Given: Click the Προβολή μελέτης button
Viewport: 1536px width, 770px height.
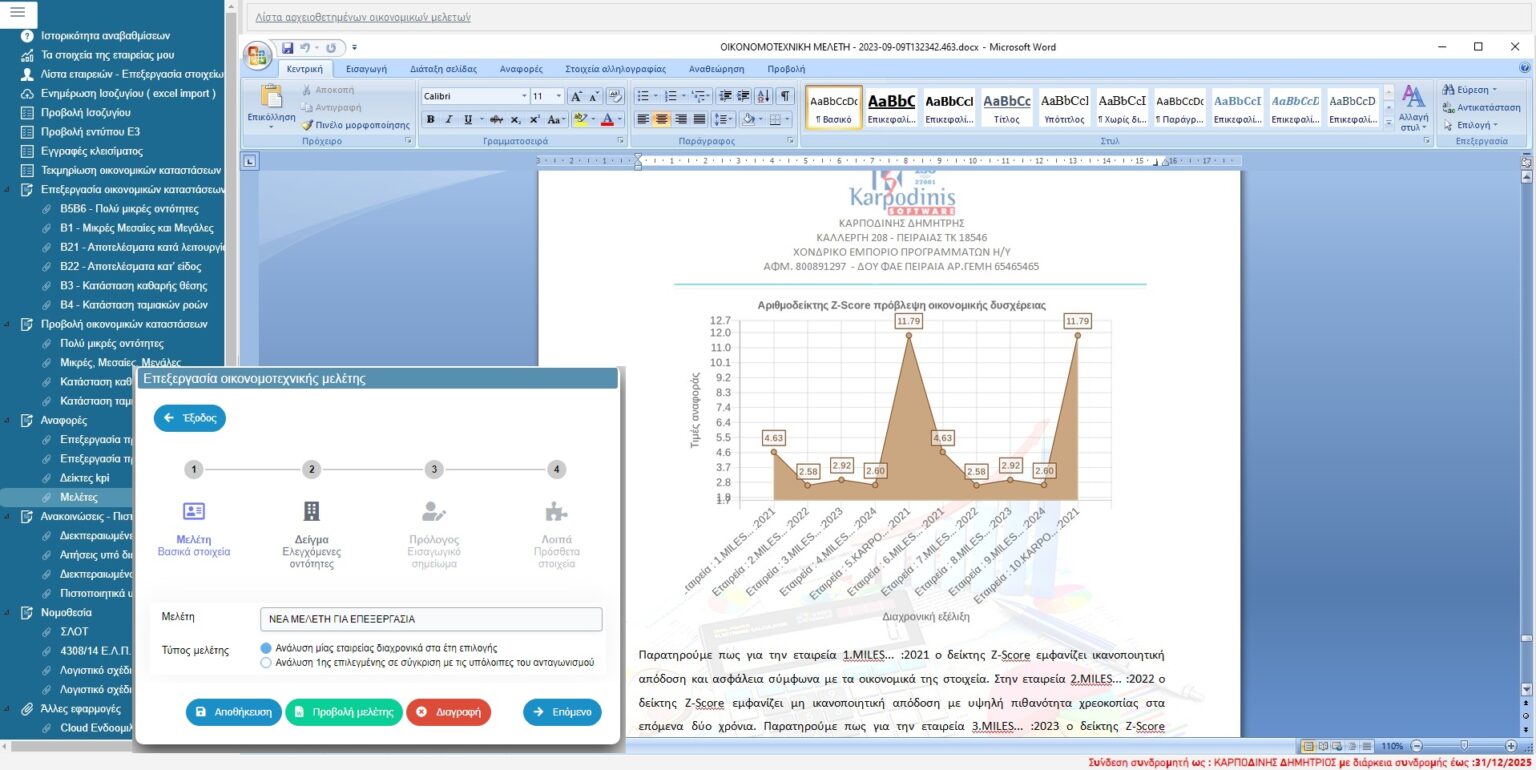Looking at the screenshot, I should pos(344,712).
